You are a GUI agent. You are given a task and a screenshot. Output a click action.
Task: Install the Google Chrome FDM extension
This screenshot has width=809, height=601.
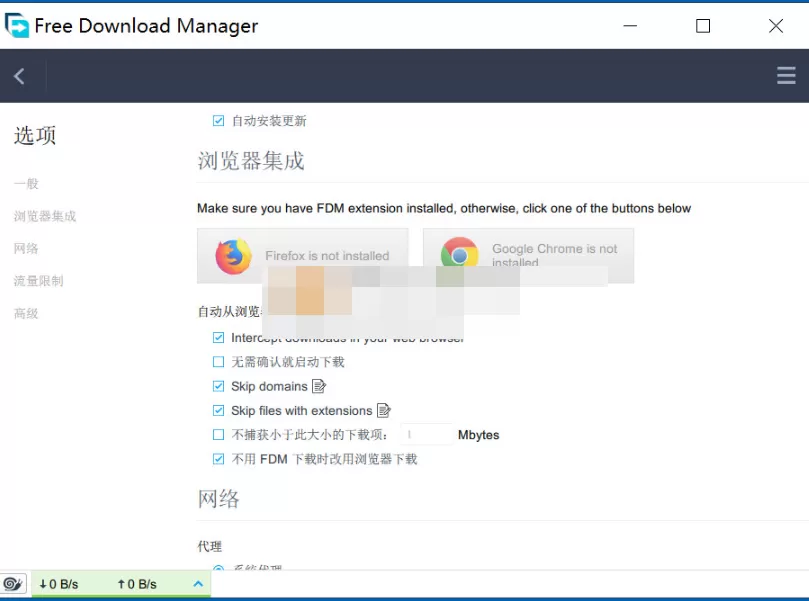tap(529, 255)
